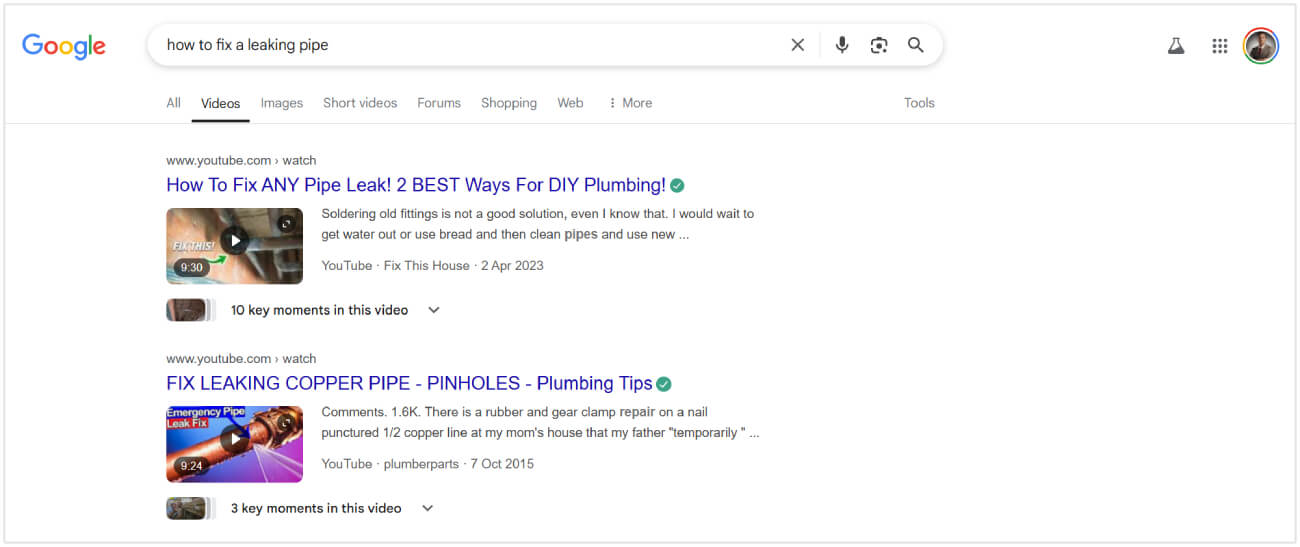
Task: Click first result's www.youtube.com › watch URL
Action: pos(241,160)
